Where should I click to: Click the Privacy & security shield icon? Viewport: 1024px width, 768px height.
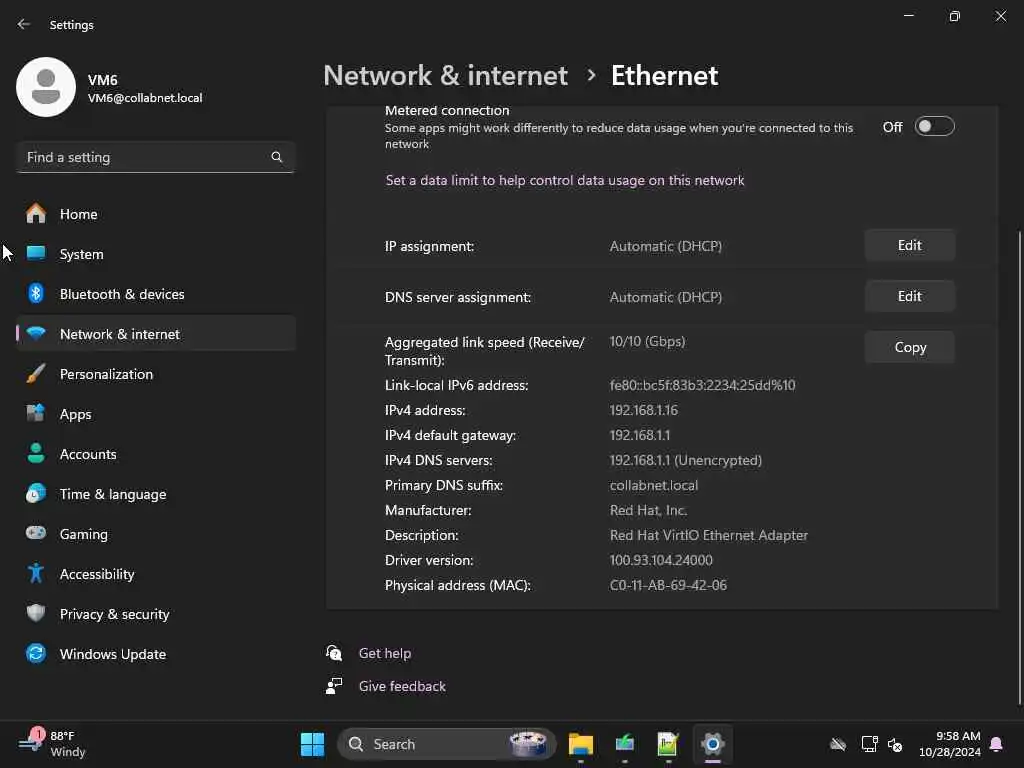click(x=36, y=614)
